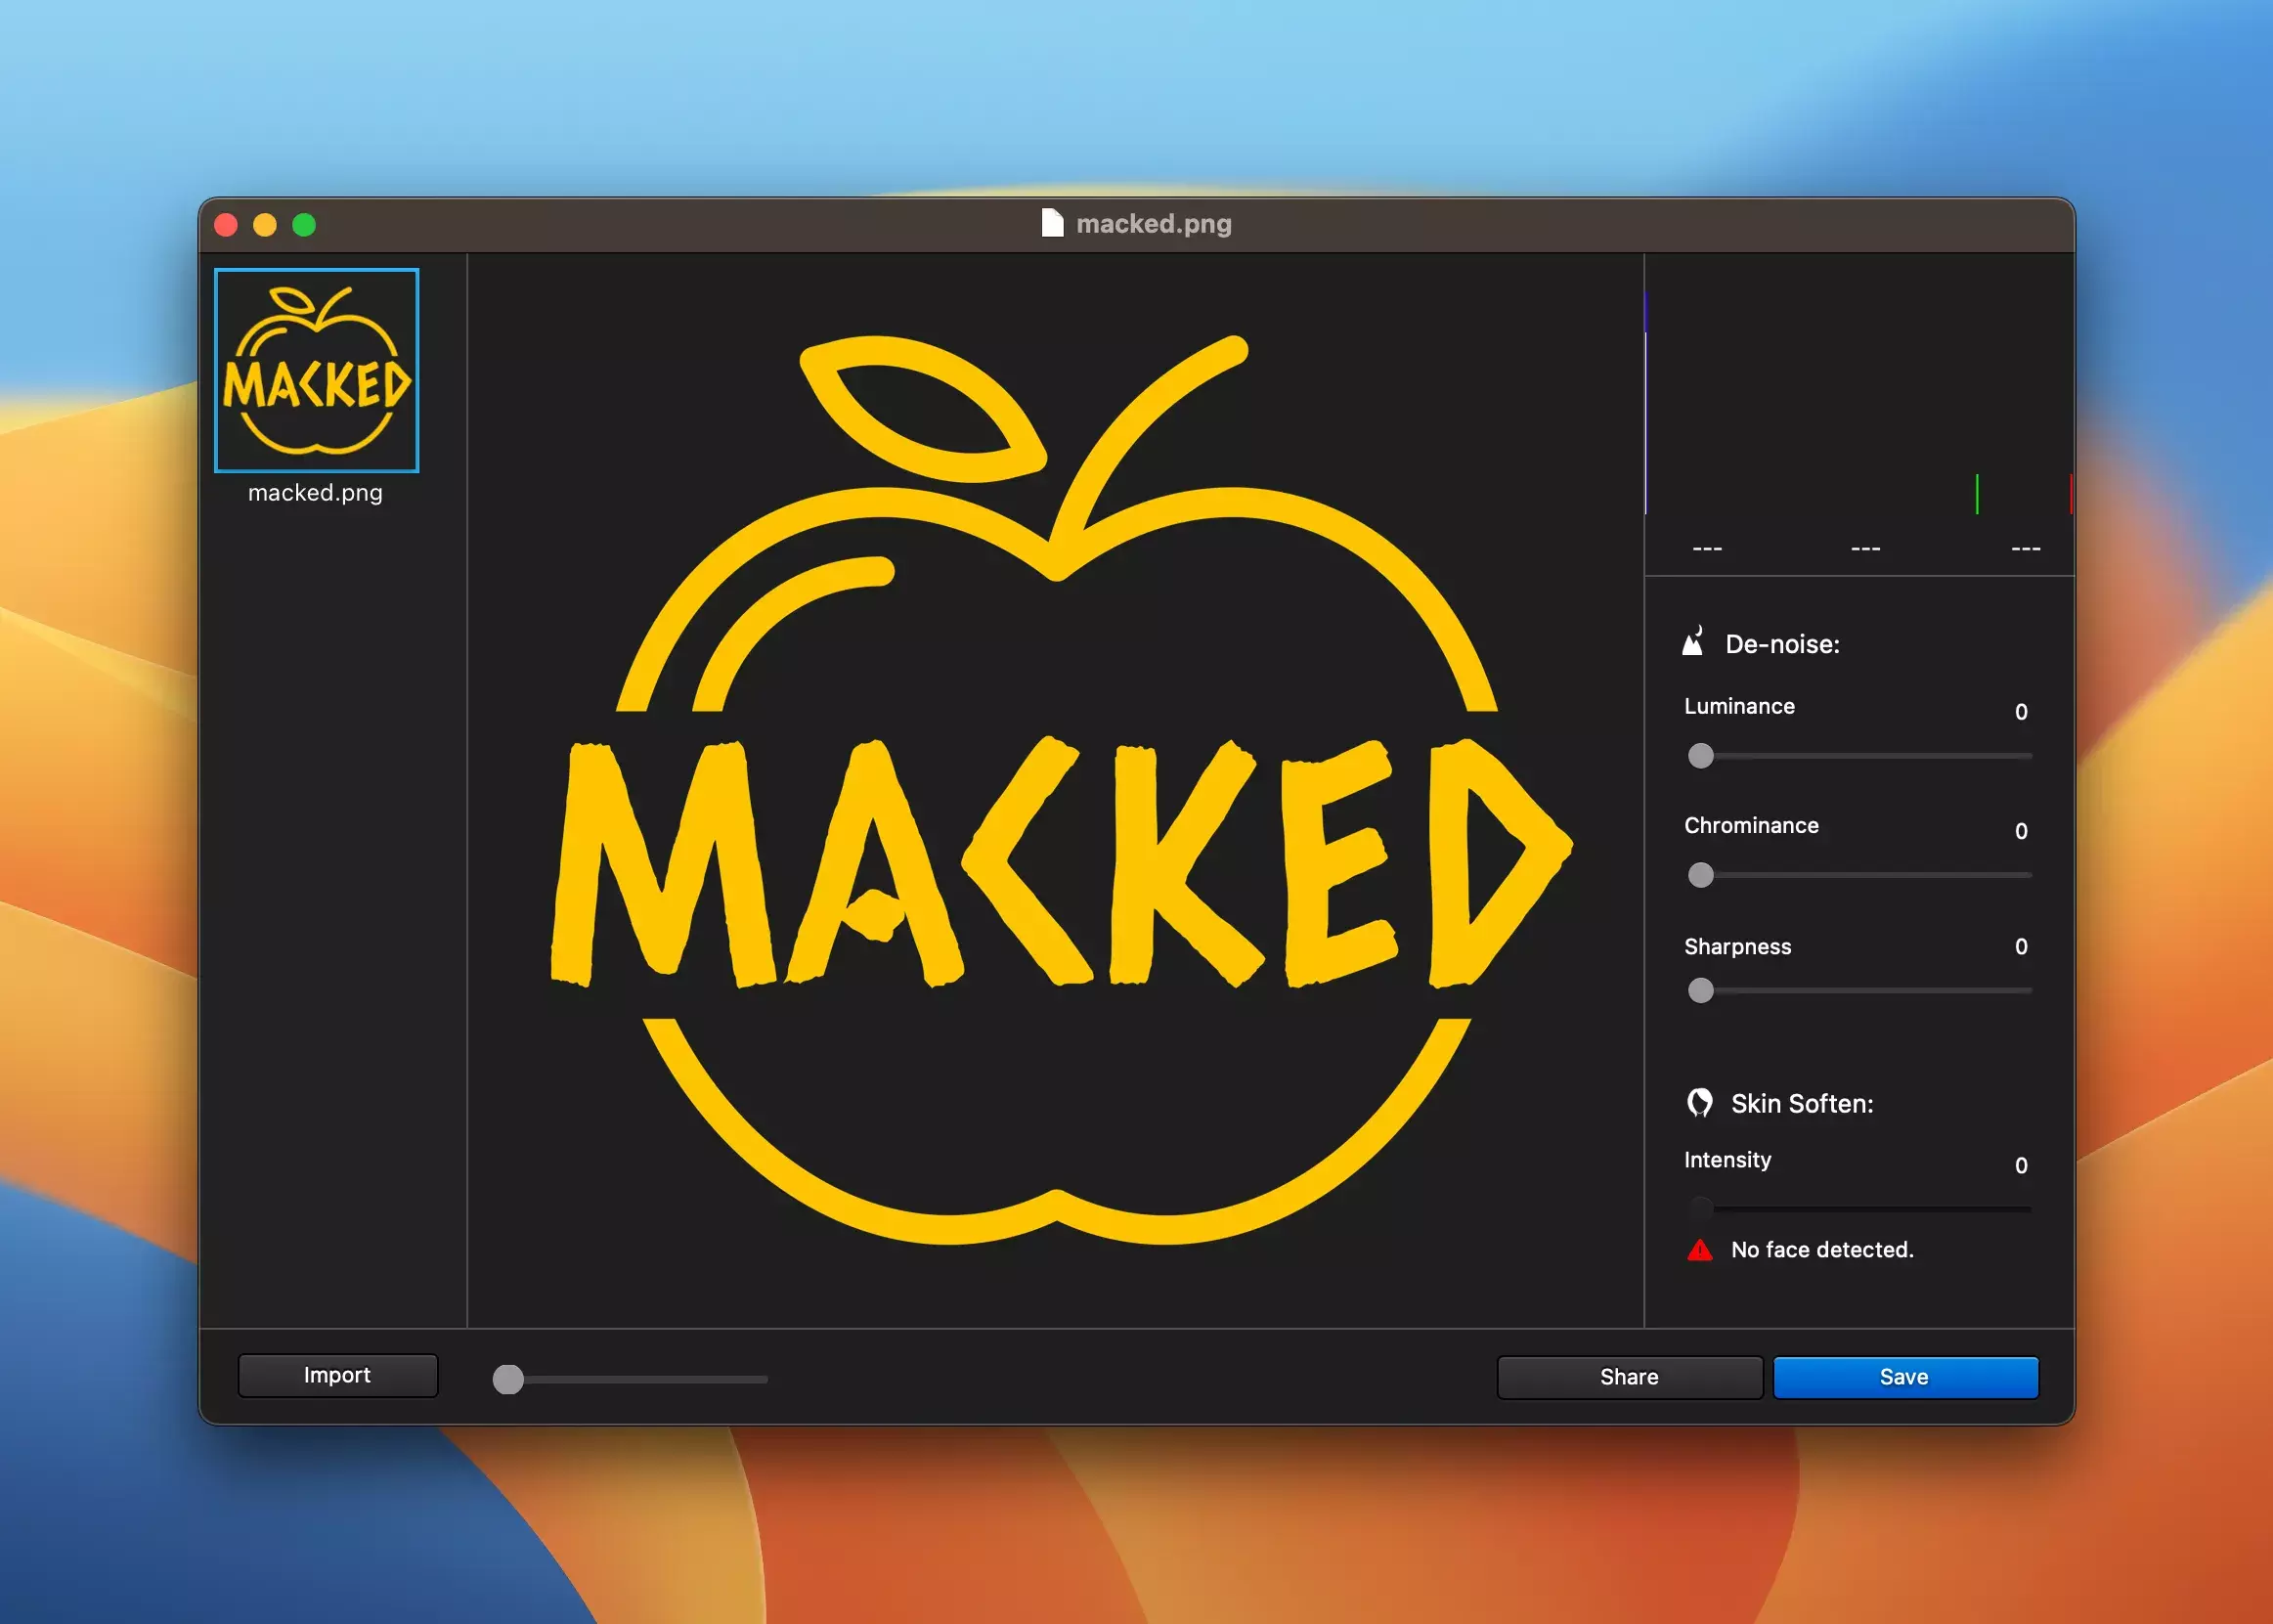The height and width of the screenshot is (1624, 2273).
Task: Click the green histogram marker line
Action: coord(1976,494)
